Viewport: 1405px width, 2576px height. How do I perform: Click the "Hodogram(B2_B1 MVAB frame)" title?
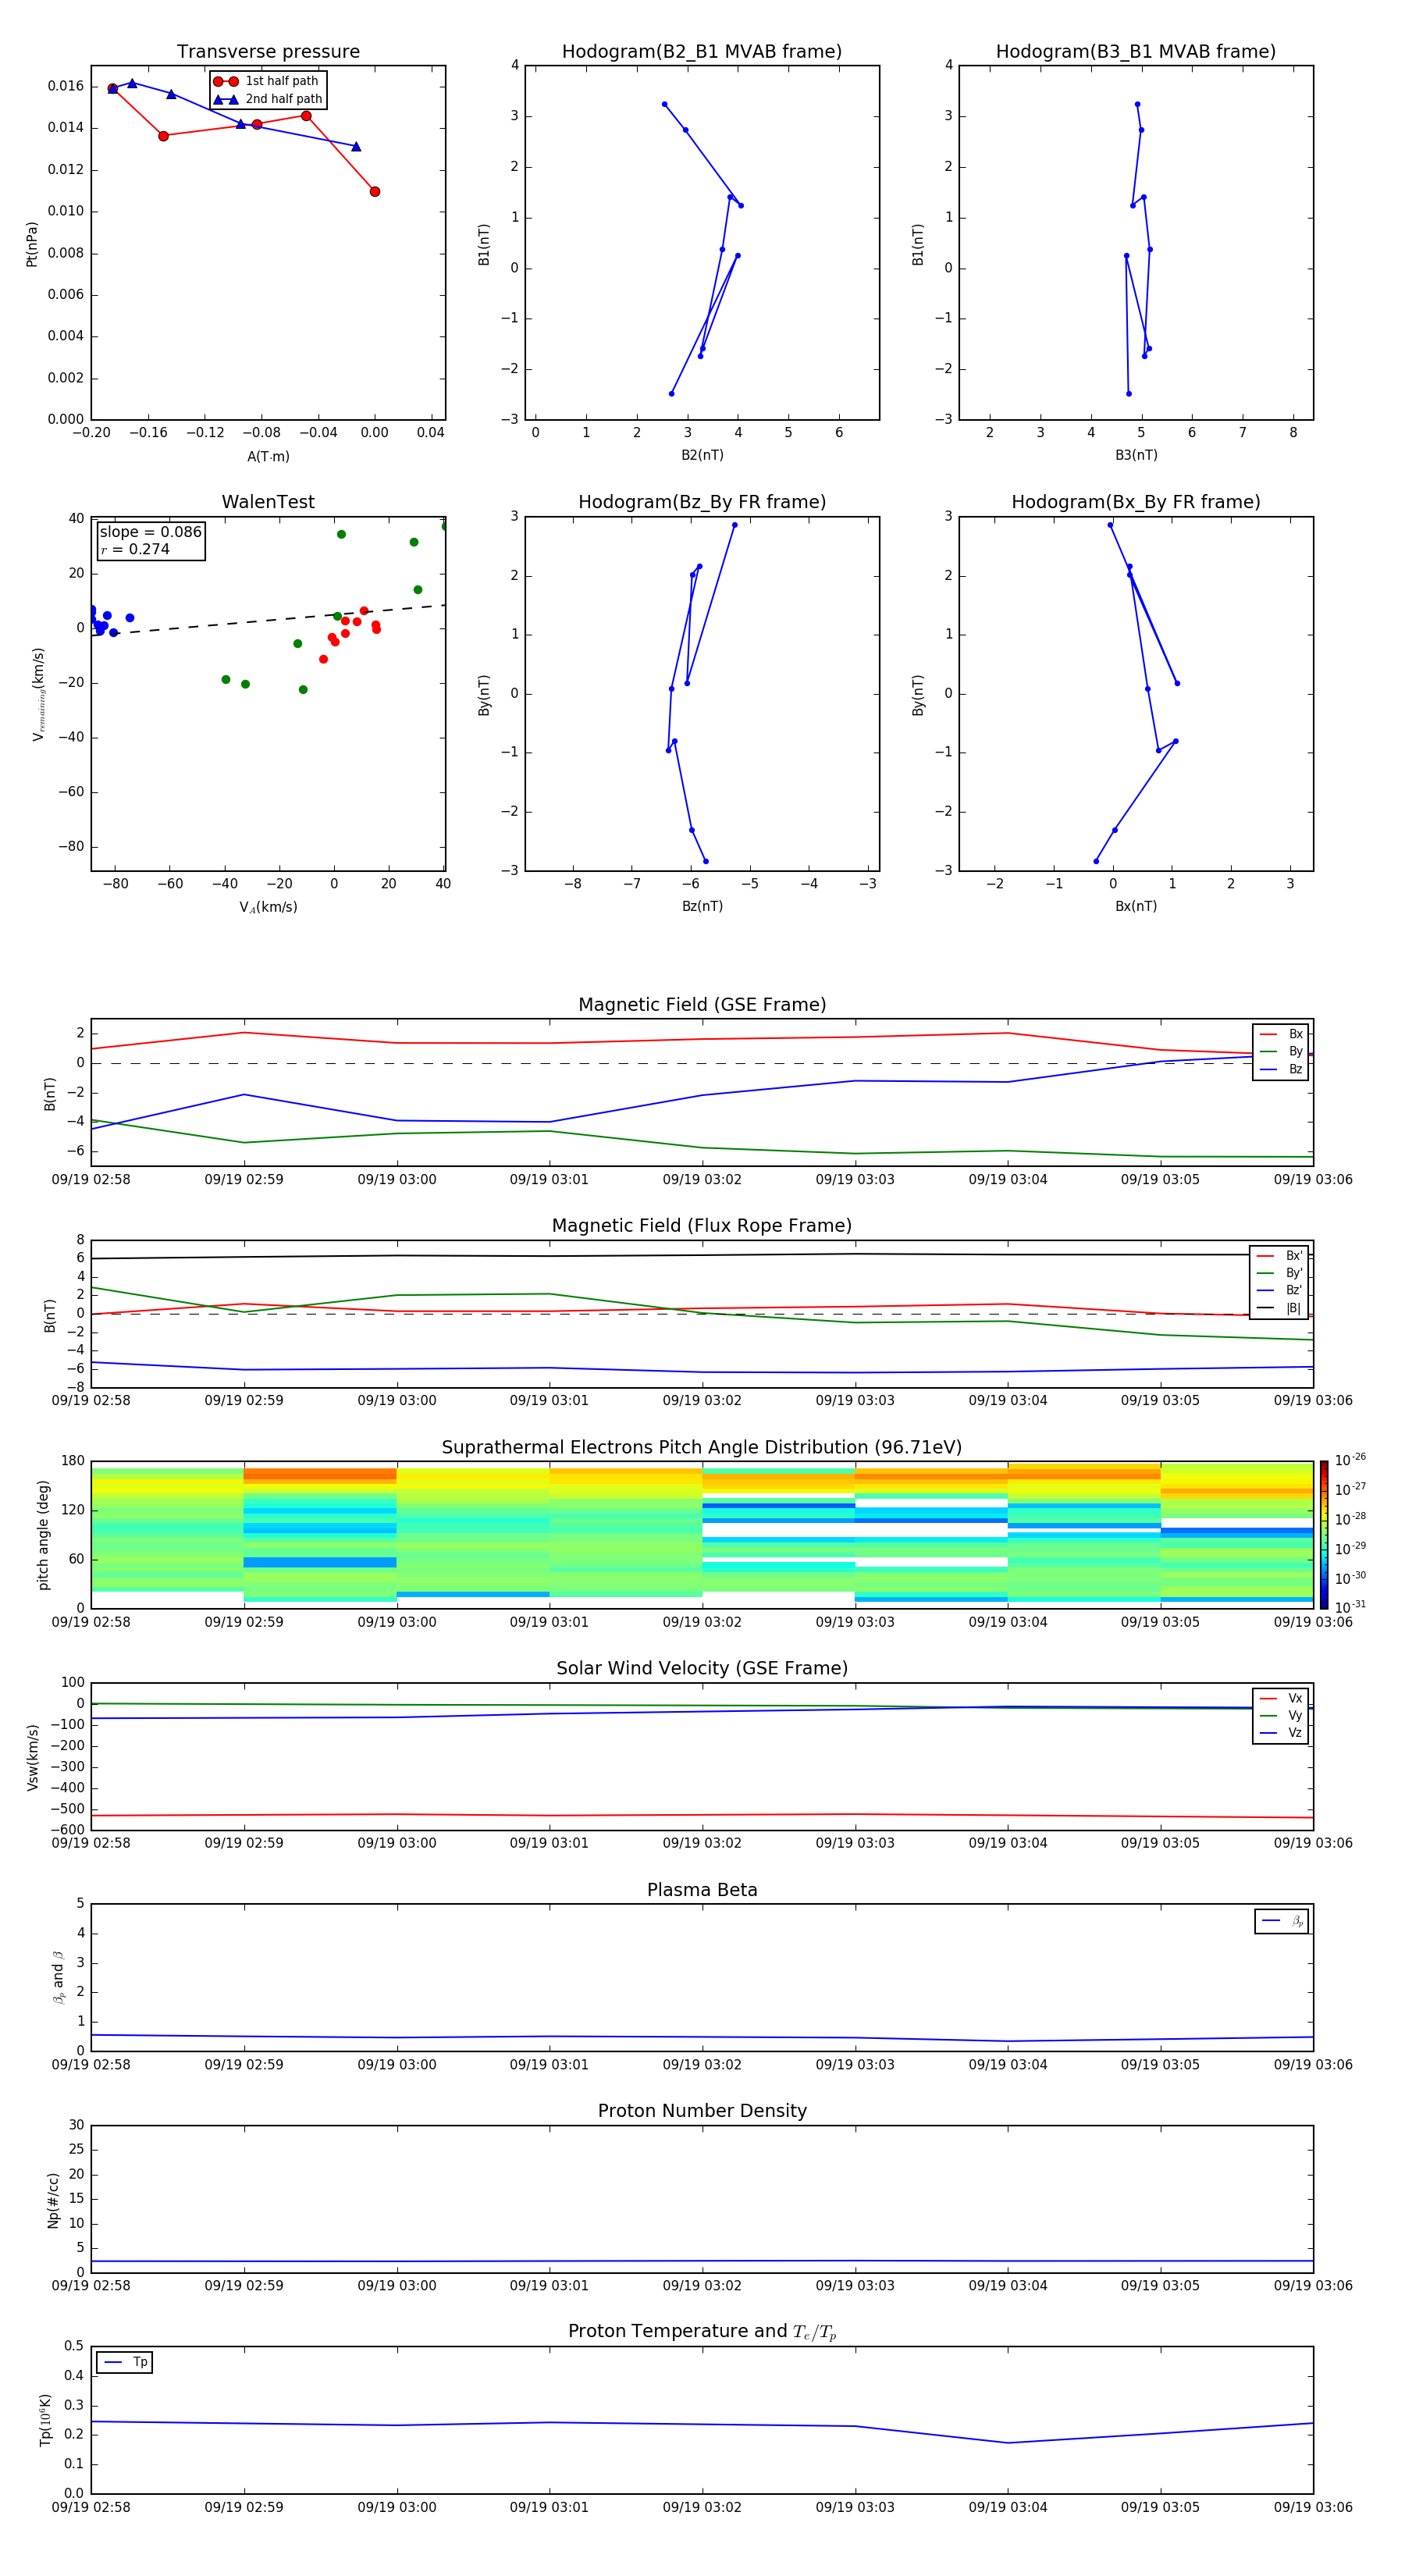point(702,52)
